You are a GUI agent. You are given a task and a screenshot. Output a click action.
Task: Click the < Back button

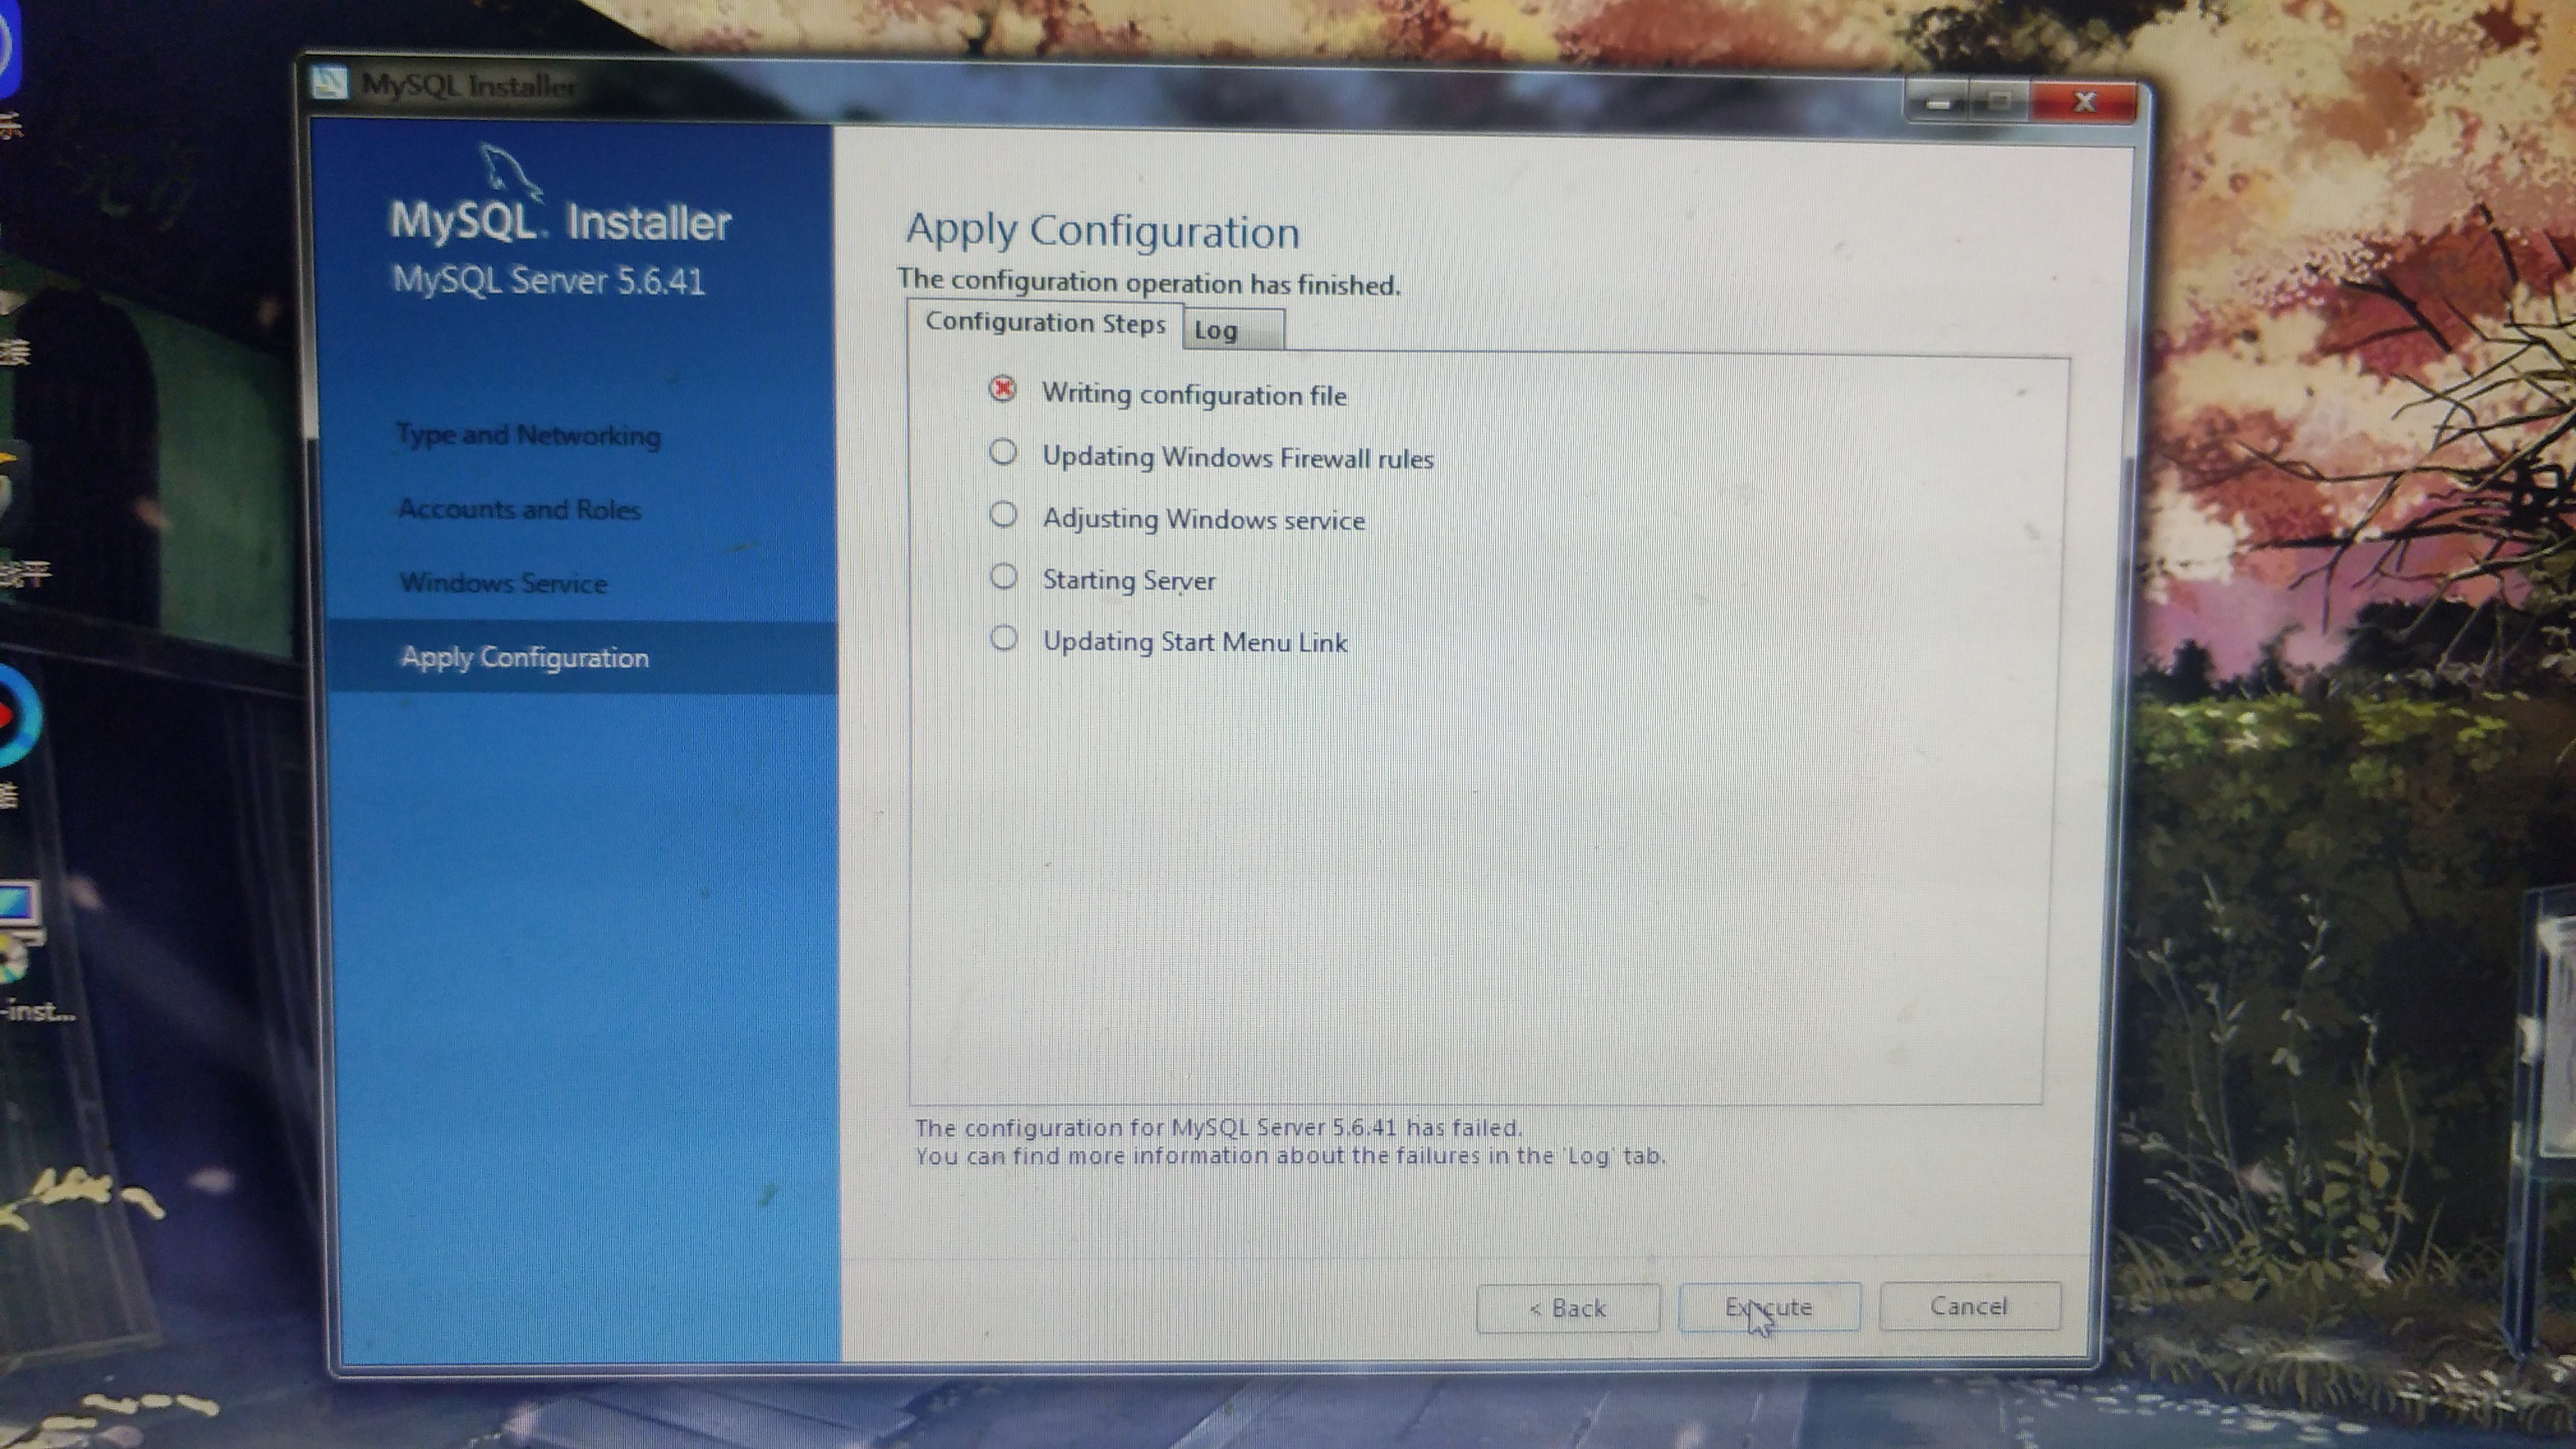point(1567,1308)
